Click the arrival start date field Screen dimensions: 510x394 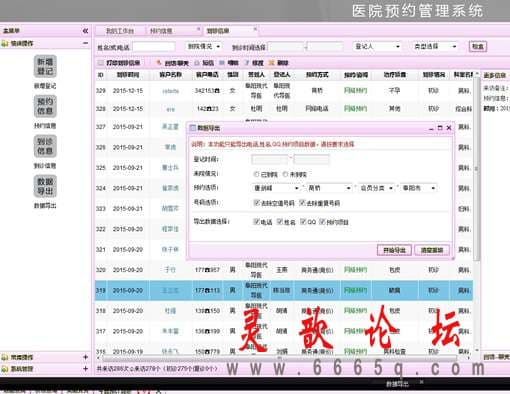[286, 47]
